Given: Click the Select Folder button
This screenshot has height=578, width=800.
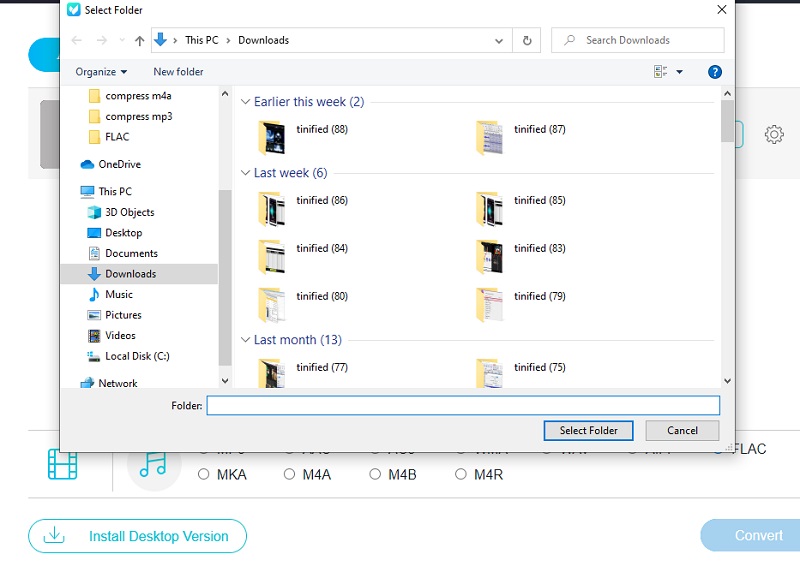Looking at the screenshot, I should pyautogui.click(x=589, y=430).
